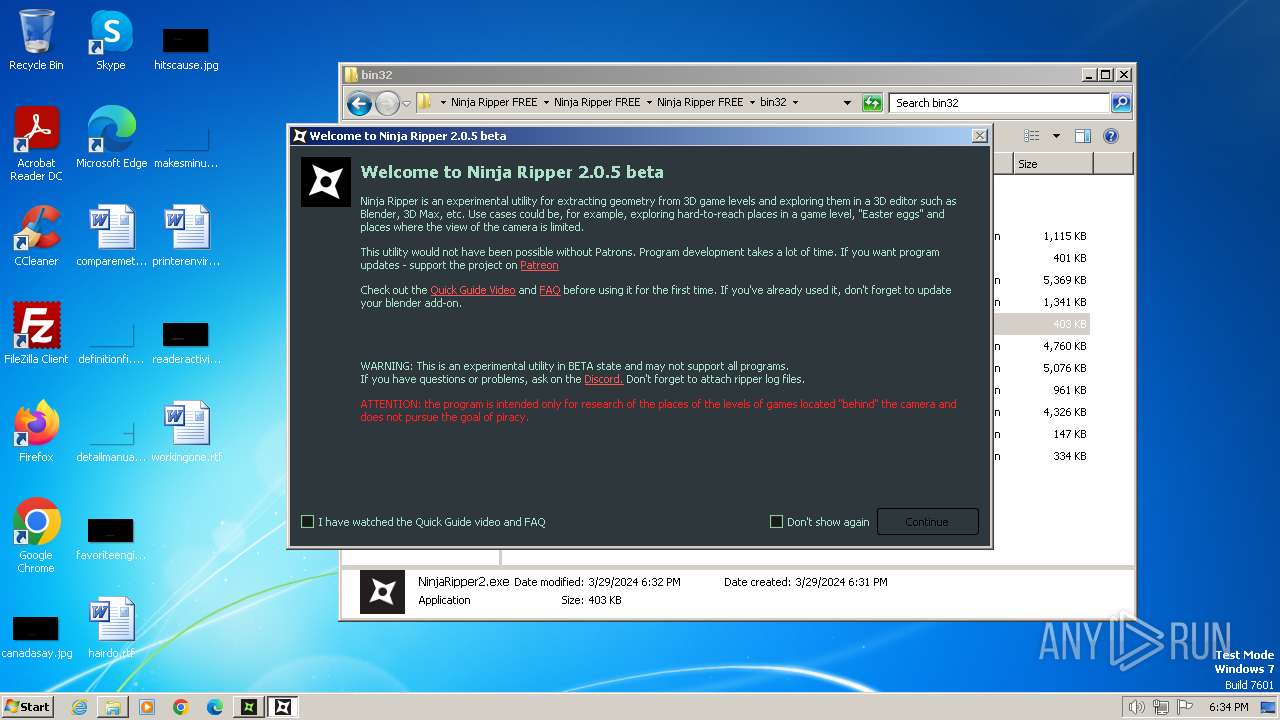The height and width of the screenshot is (720, 1280).
Task: Launch FileZilla Client from the desktop
Action: 36,334
